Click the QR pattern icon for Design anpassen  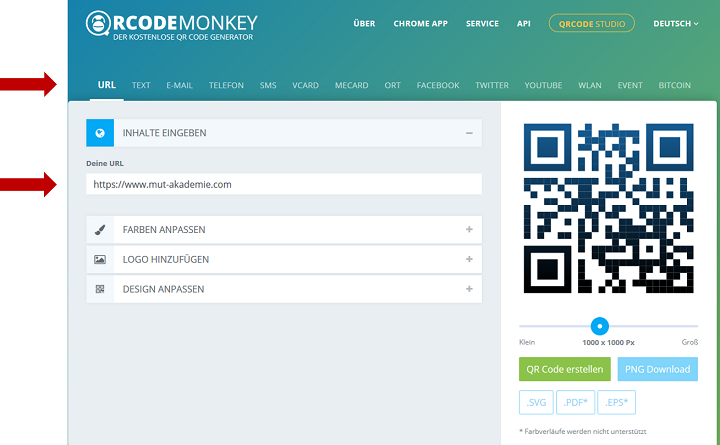point(100,289)
